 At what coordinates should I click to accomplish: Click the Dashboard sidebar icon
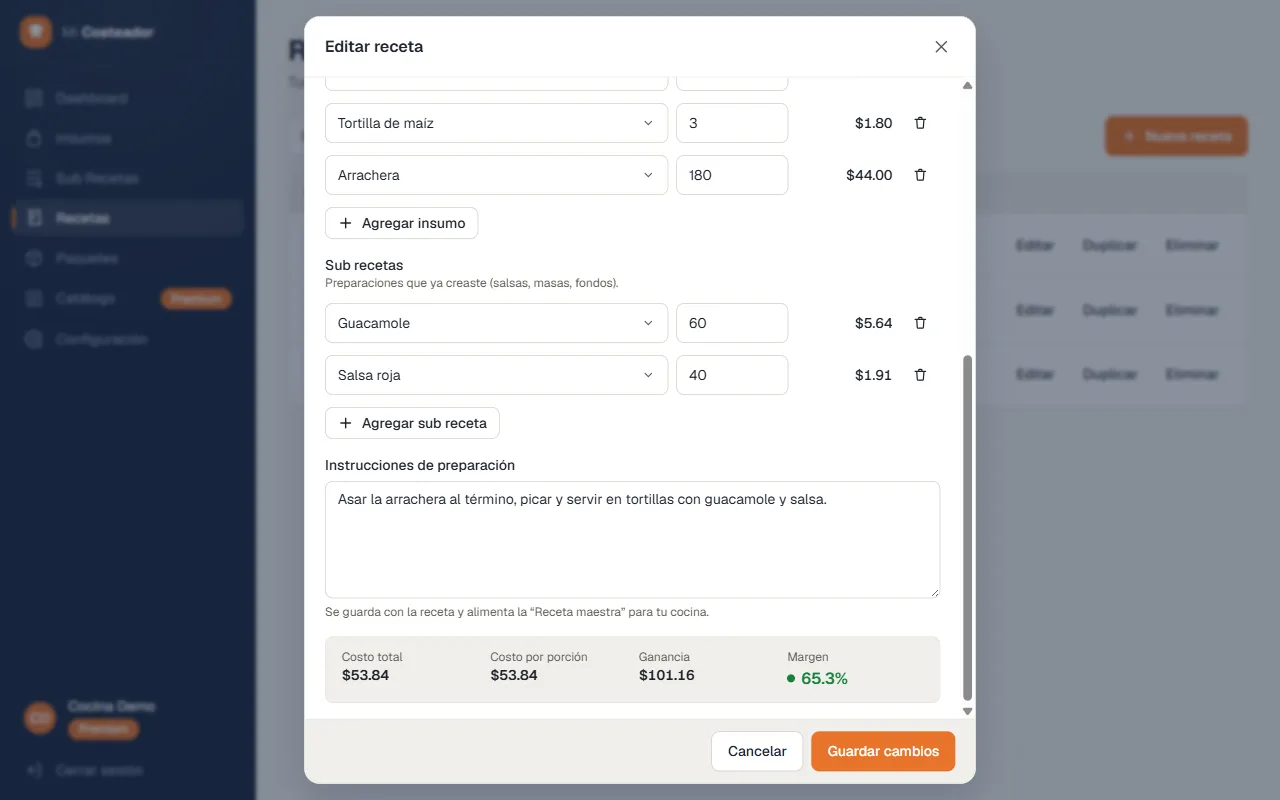pyautogui.click(x=35, y=98)
